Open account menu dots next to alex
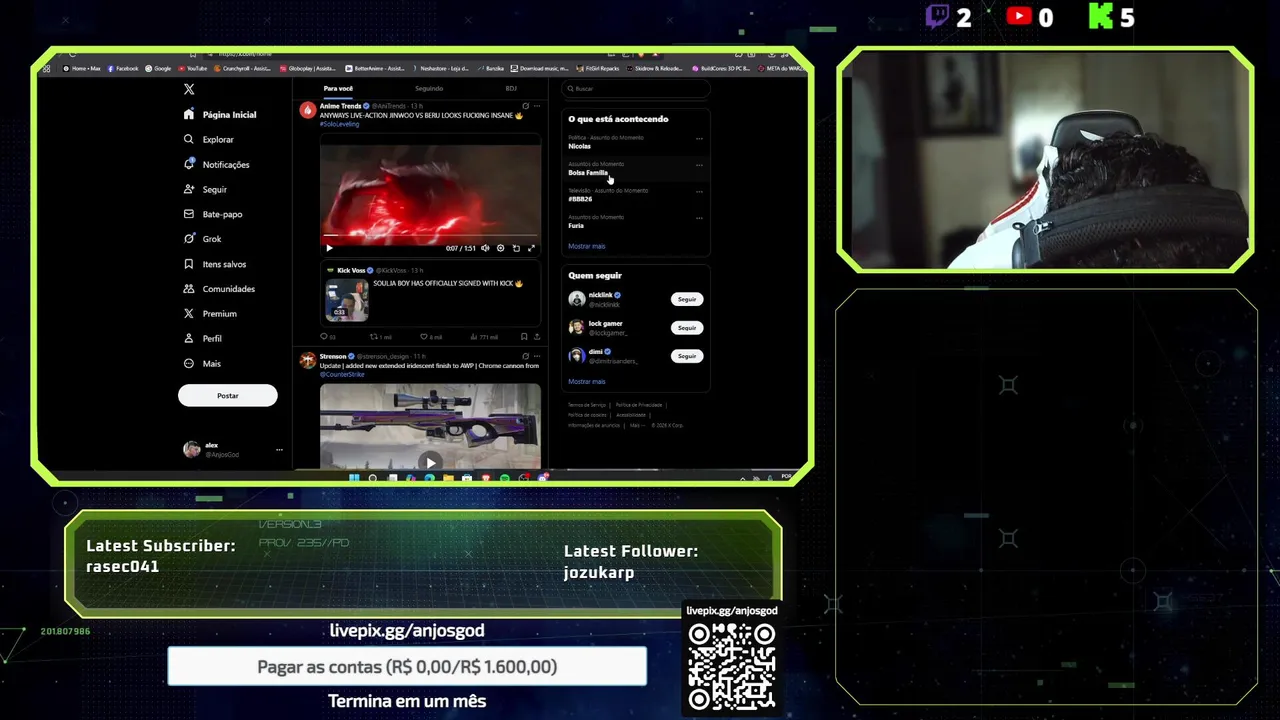The height and width of the screenshot is (720, 1280). click(279, 450)
